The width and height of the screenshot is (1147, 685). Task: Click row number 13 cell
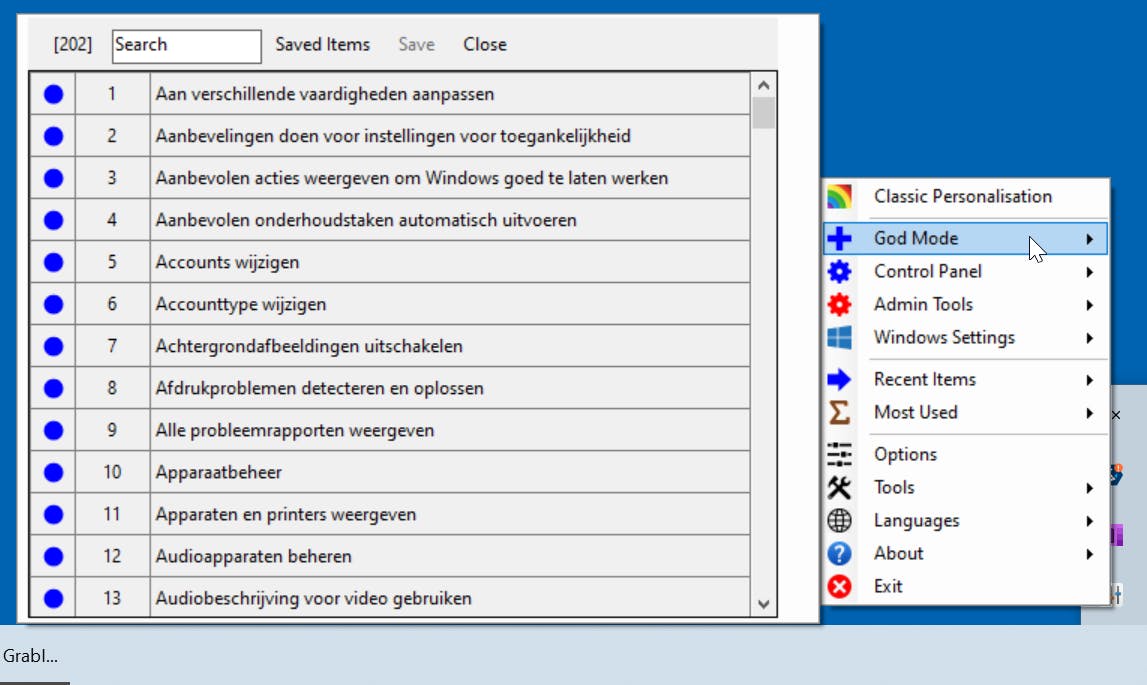112,599
